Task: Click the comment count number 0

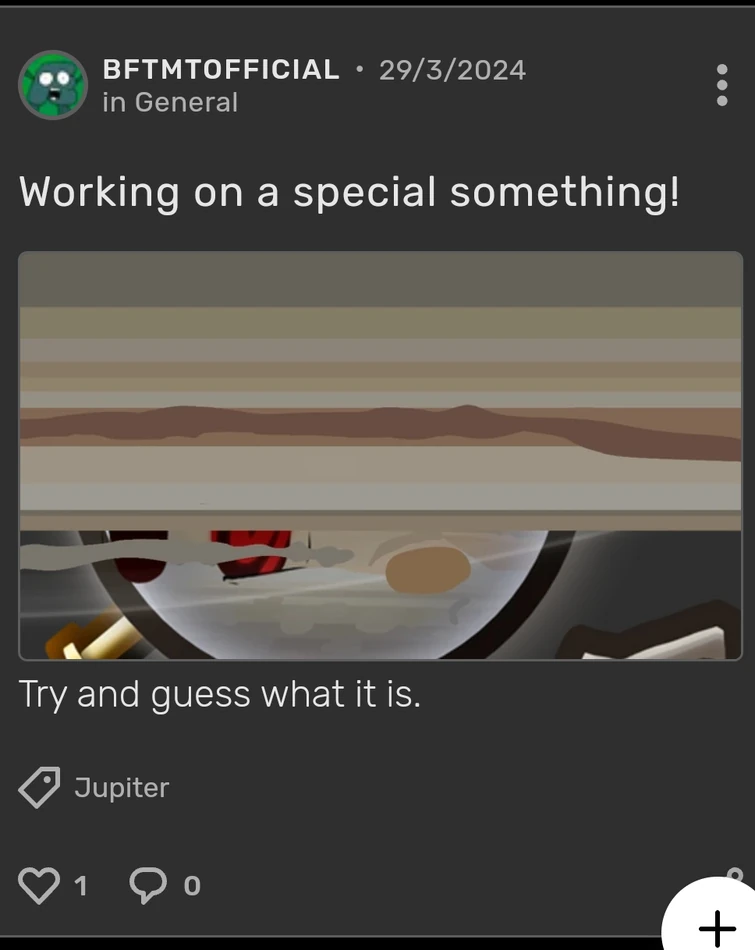Action: [x=192, y=886]
